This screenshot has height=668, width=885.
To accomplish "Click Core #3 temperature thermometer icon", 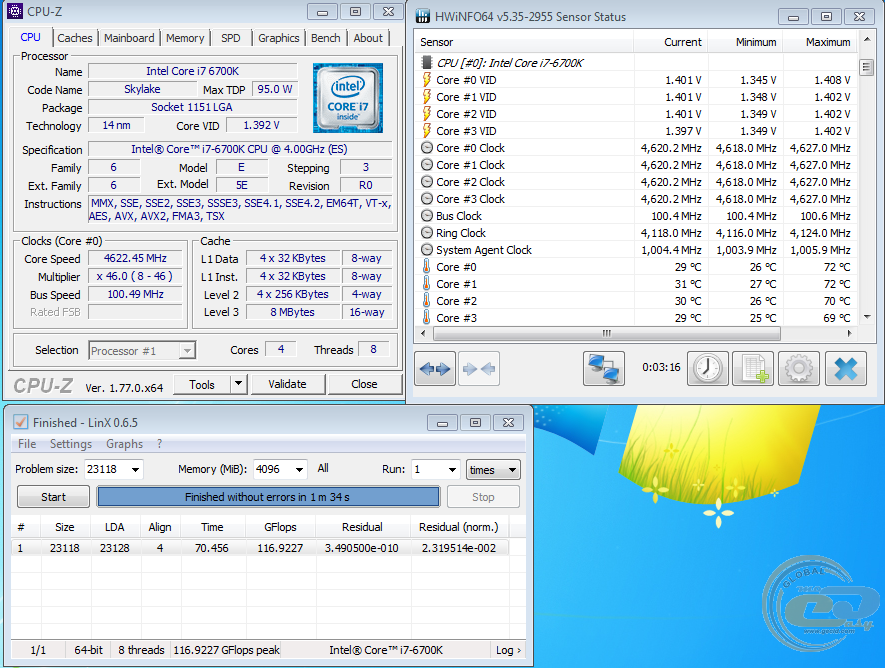I will click(427, 317).
